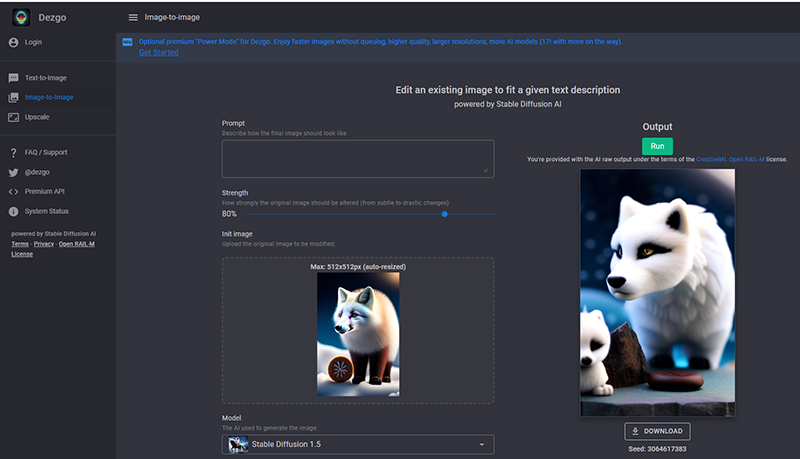This screenshot has width=800, height=459.
Task: Click the Premium API code icon
Action: tap(14, 192)
